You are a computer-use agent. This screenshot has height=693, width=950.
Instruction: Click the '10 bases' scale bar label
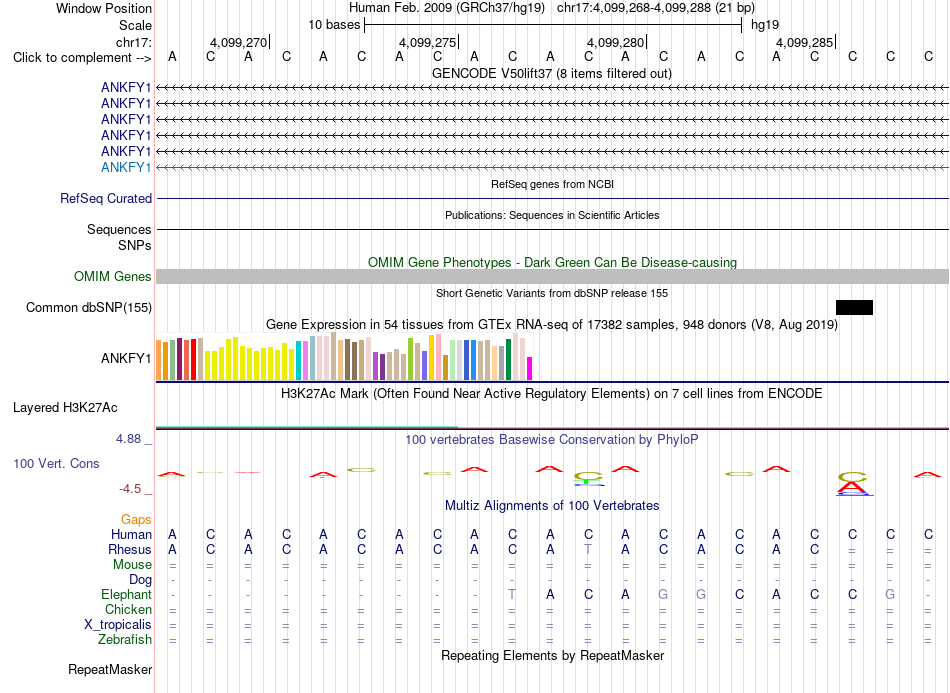334,25
